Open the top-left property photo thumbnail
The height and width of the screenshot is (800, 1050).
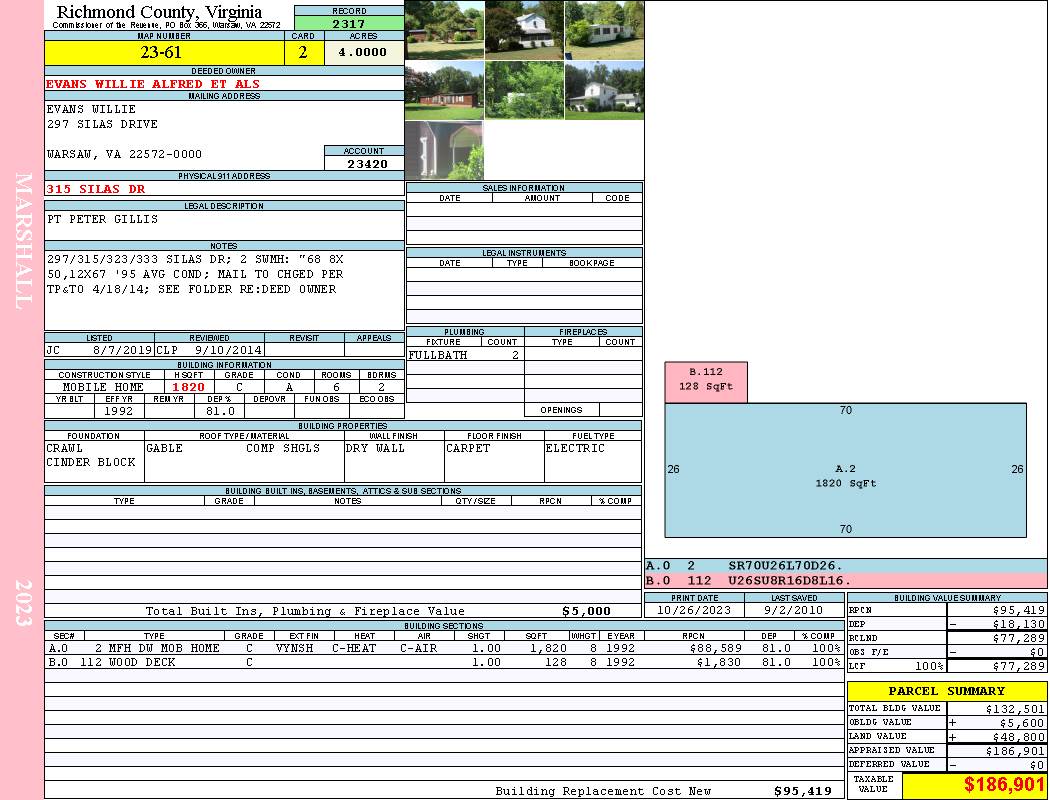coord(444,30)
